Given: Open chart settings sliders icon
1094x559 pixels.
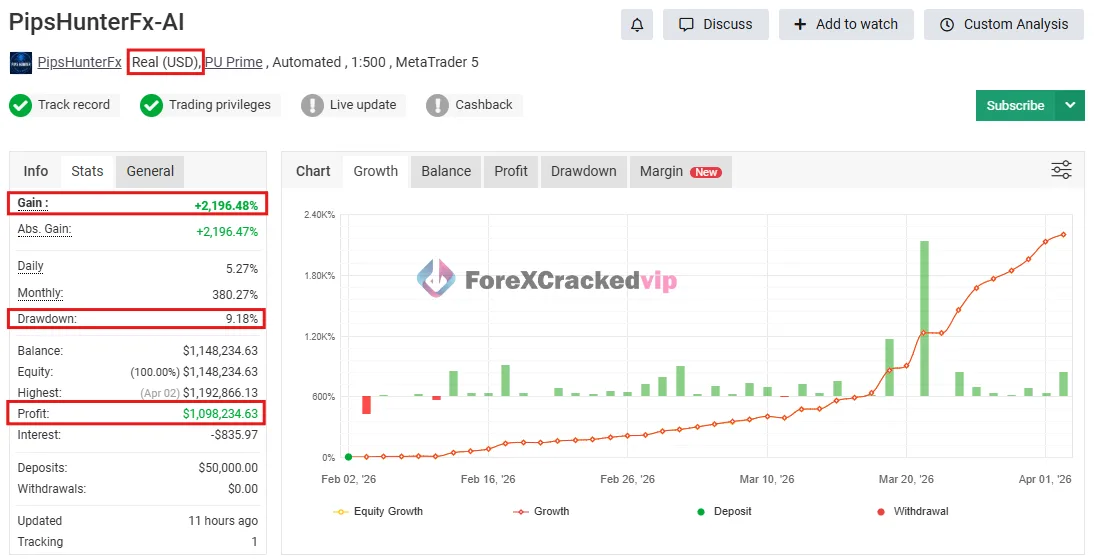Looking at the screenshot, I should tap(1061, 170).
